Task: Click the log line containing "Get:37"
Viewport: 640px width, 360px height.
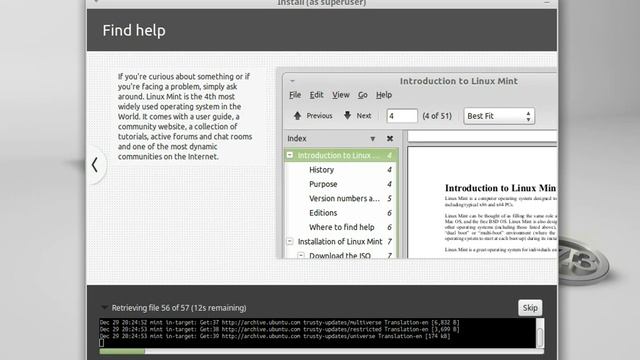Action: 279,322
